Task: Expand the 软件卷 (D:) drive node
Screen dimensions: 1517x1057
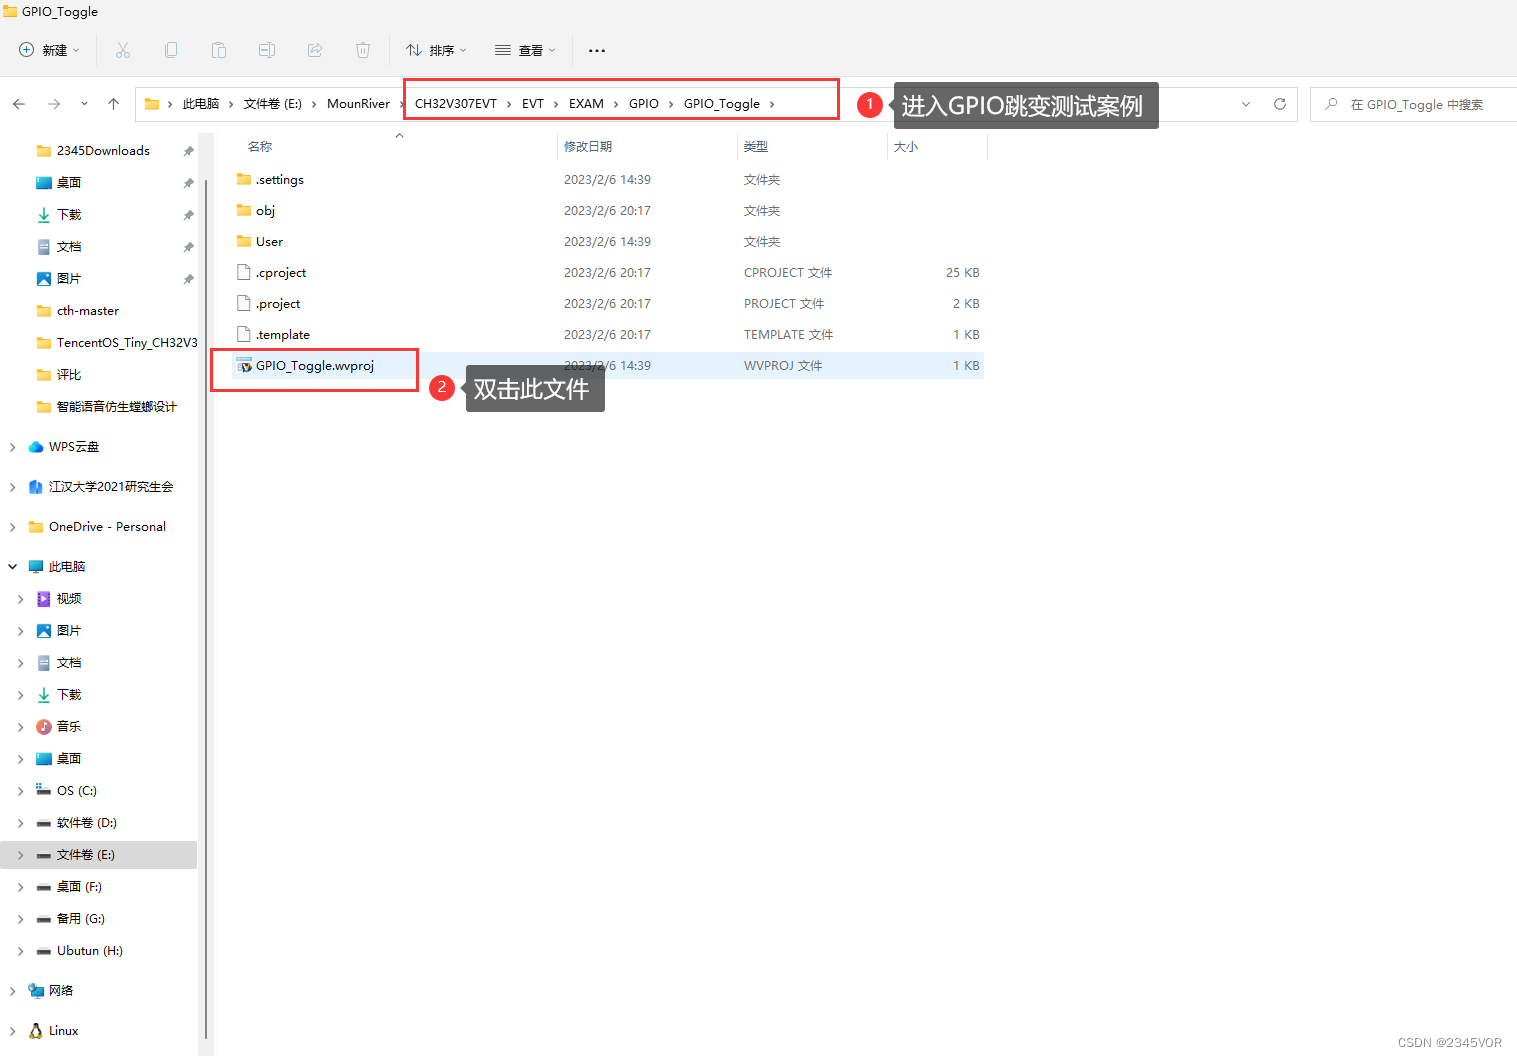Action: click(x=20, y=823)
